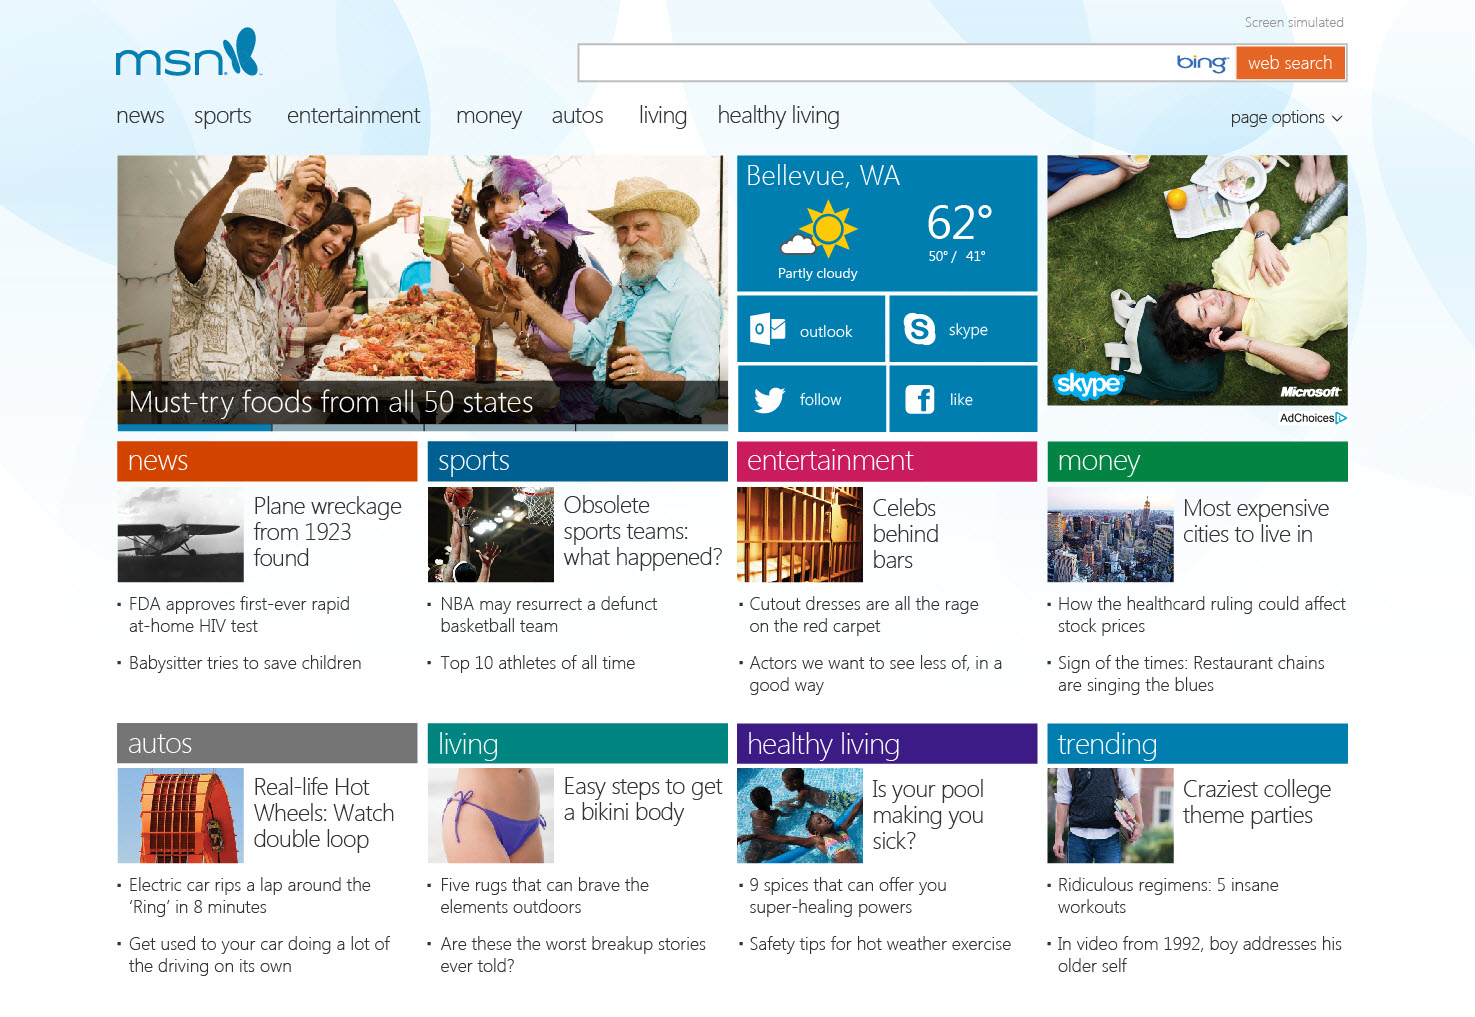The image size is (1475, 1017).
Task: Open Babysitter tries to save children
Action: click(245, 663)
